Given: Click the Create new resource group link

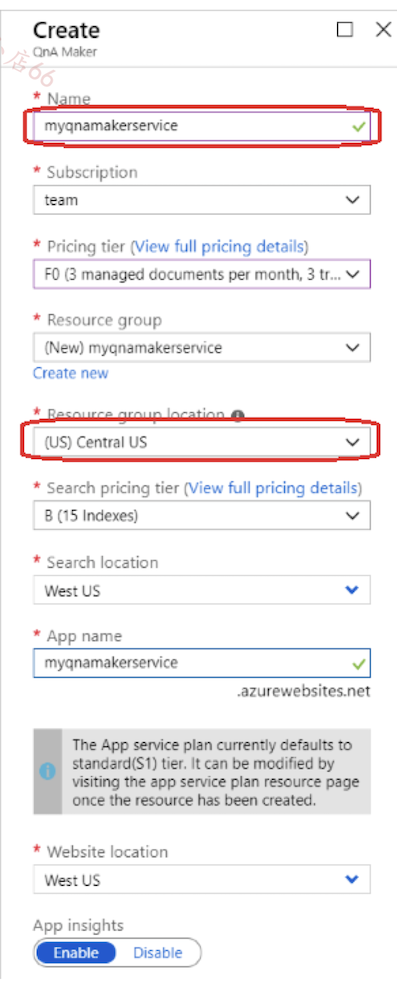Looking at the screenshot, I should click(x=71, y=374).
